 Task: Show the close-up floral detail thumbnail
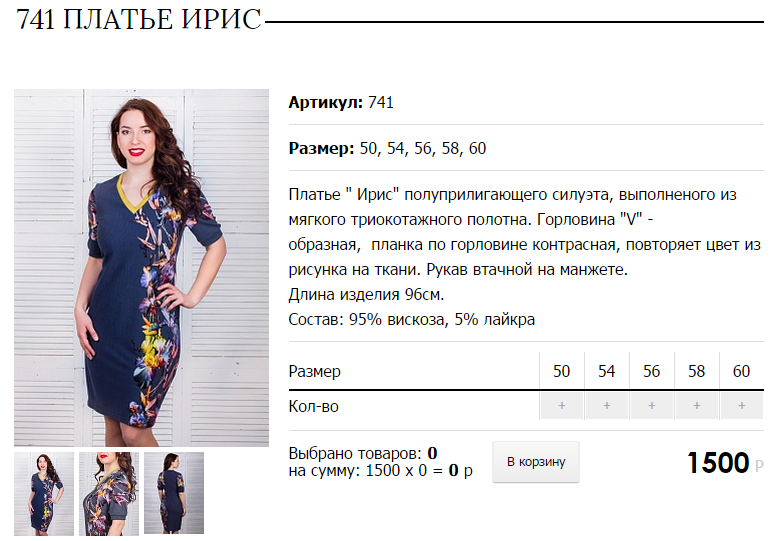(109, 494)
